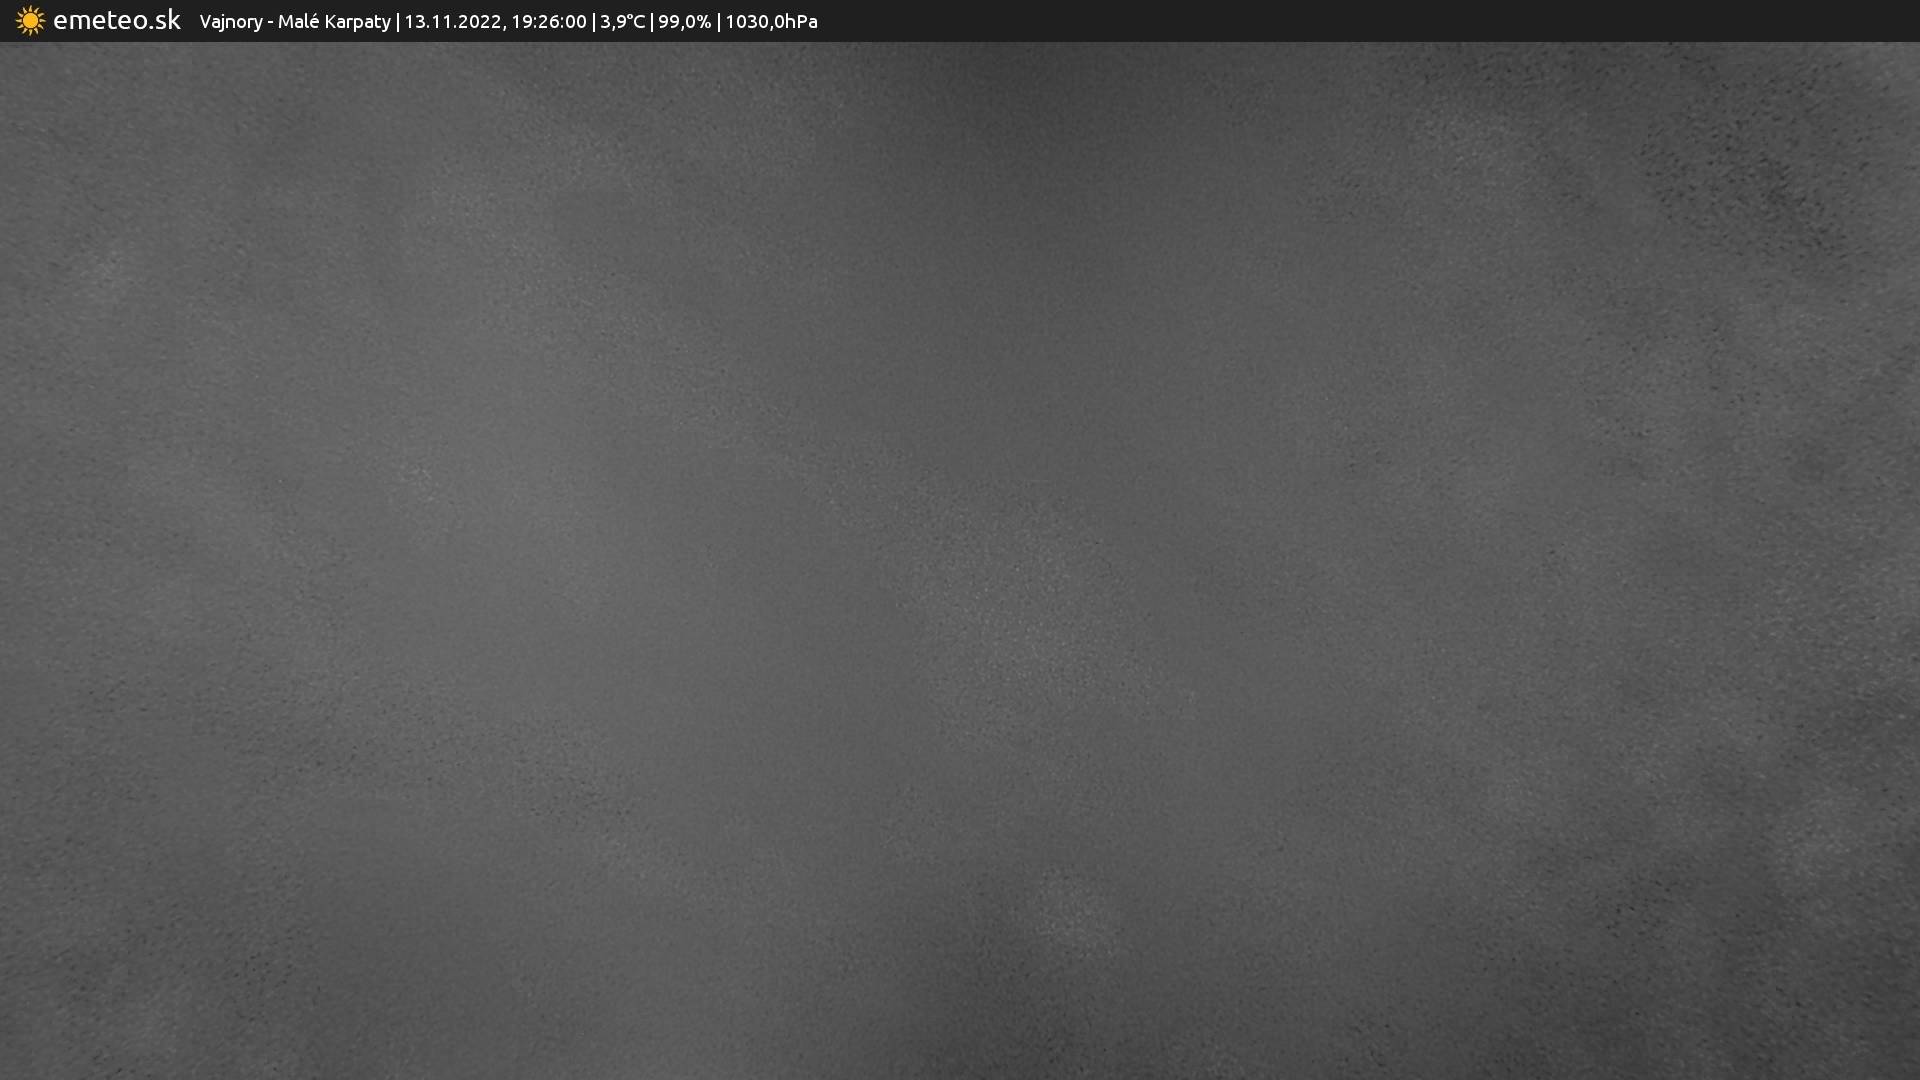This screenshot has width=1920, height=1080.
Task: Click the word Vajnory in header
Action: coord(230,22)
